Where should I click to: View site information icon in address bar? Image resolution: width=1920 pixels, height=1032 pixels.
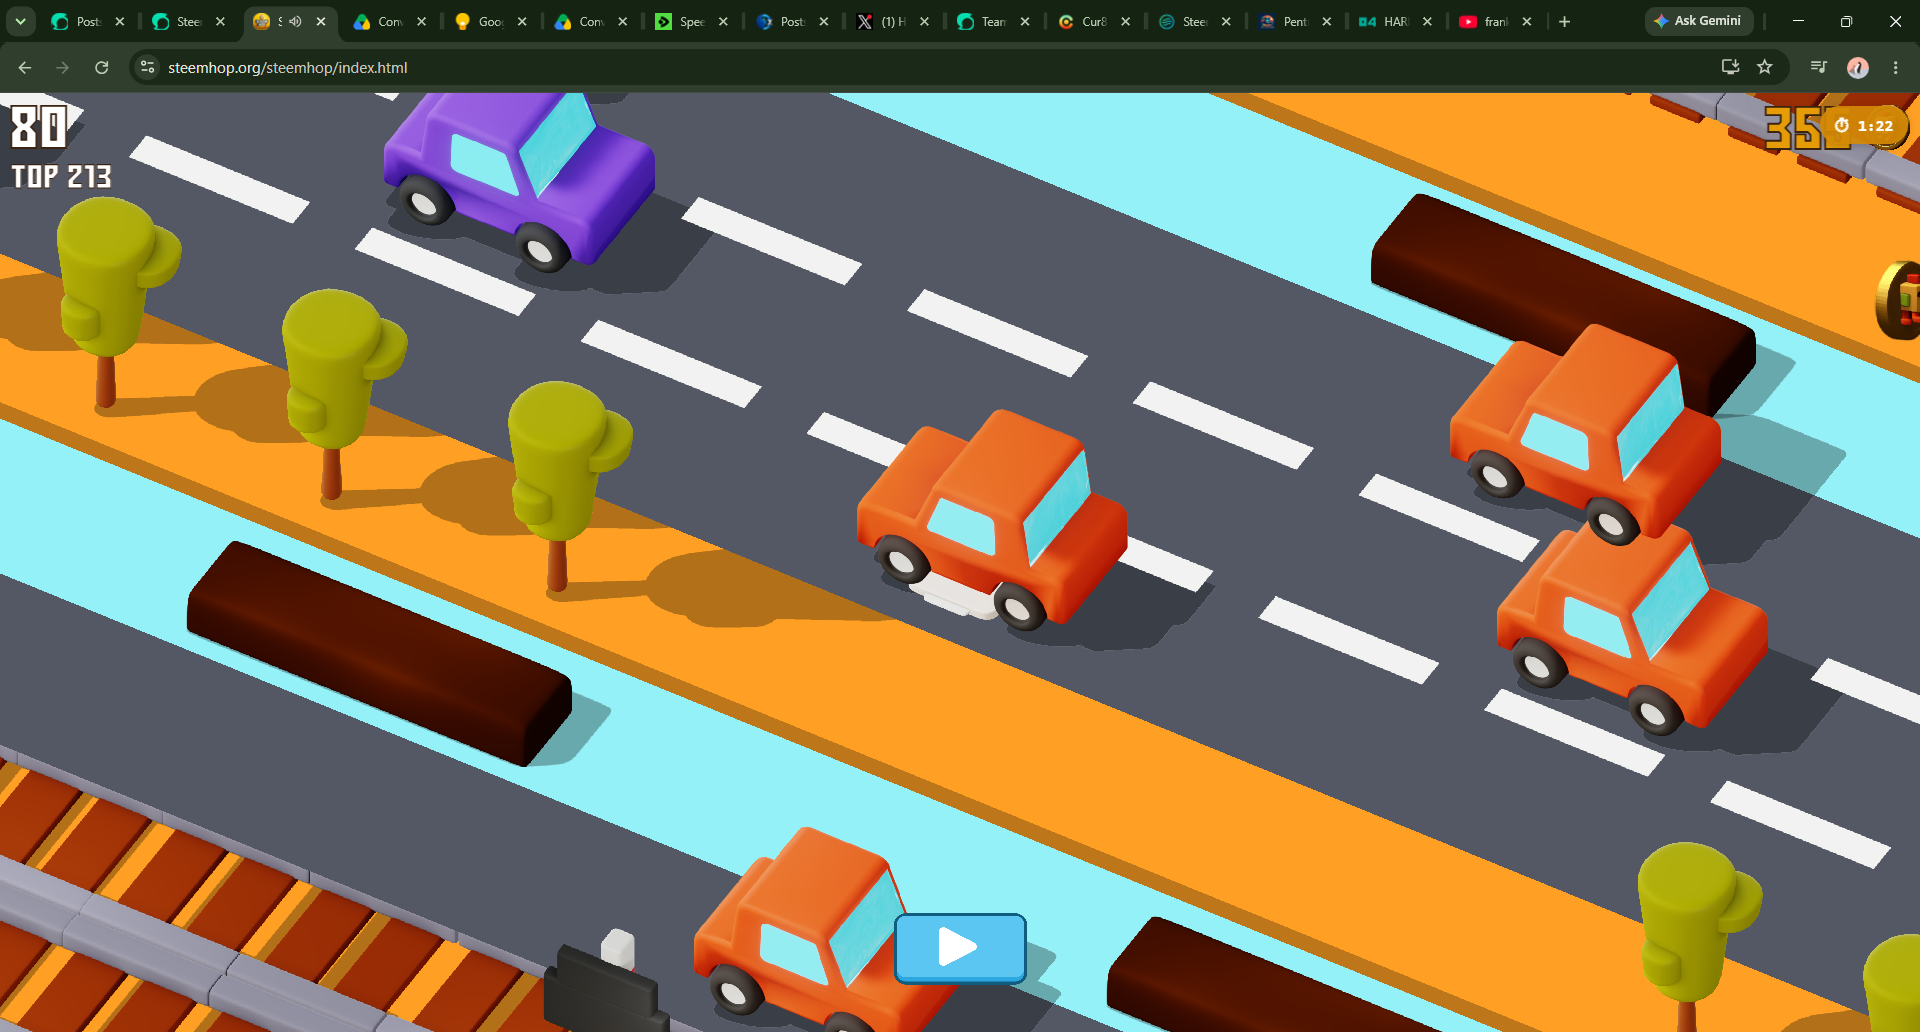148,67
